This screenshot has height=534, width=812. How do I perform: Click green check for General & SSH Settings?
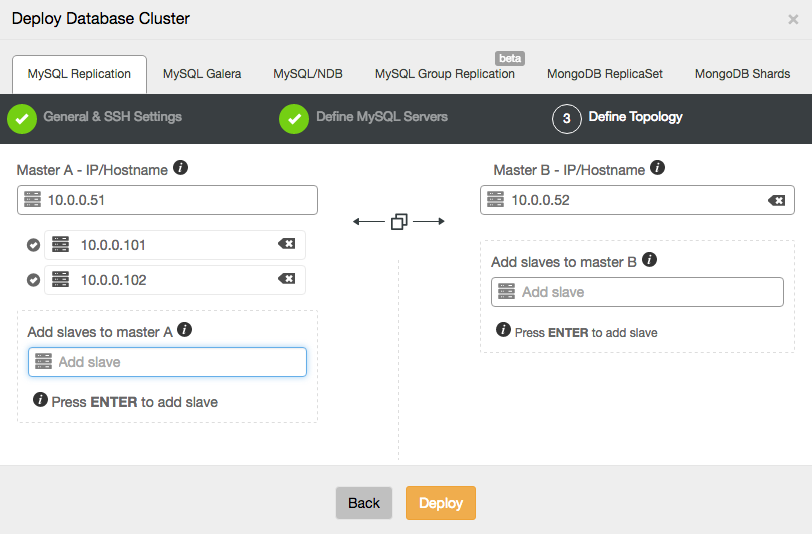click(x=22, y=119)
